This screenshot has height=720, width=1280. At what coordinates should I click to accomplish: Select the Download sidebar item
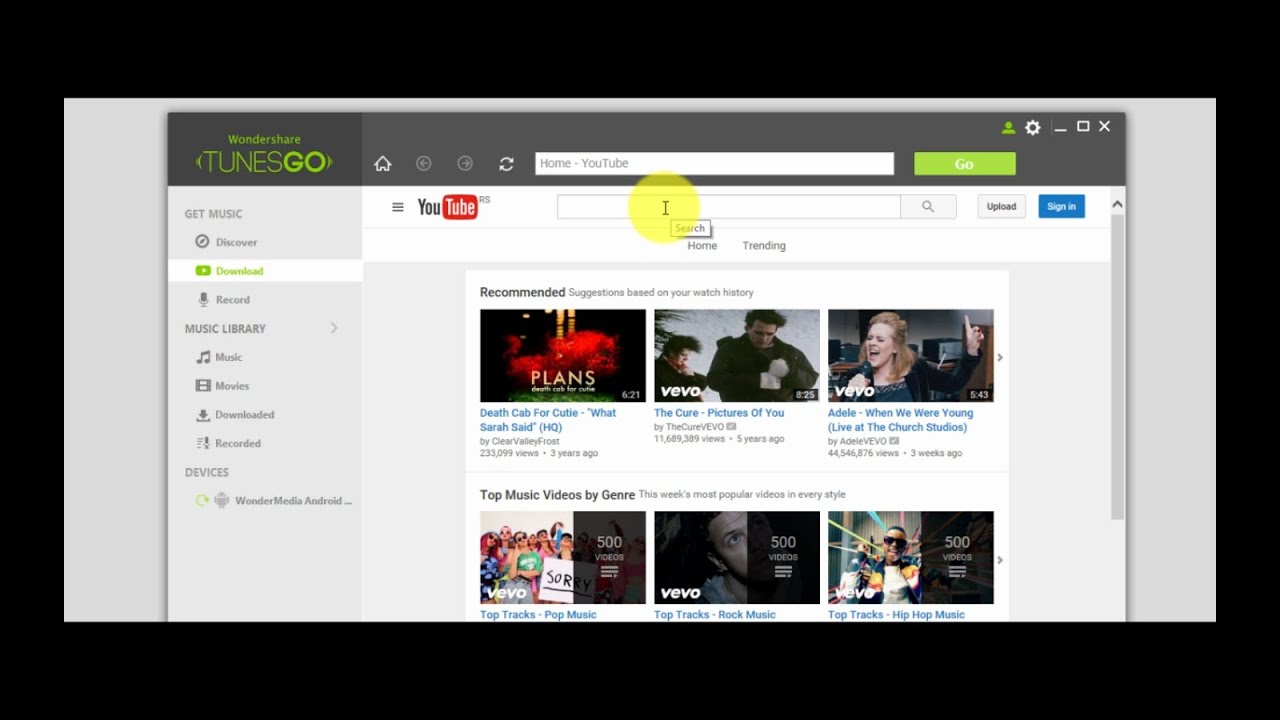(x=265, y=271)
